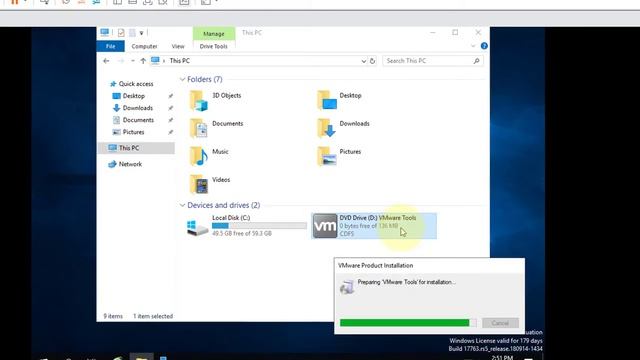Click pin icon next to sidebar Documents
The width and height of the screenshot is (640, 360).
point(171,120)
